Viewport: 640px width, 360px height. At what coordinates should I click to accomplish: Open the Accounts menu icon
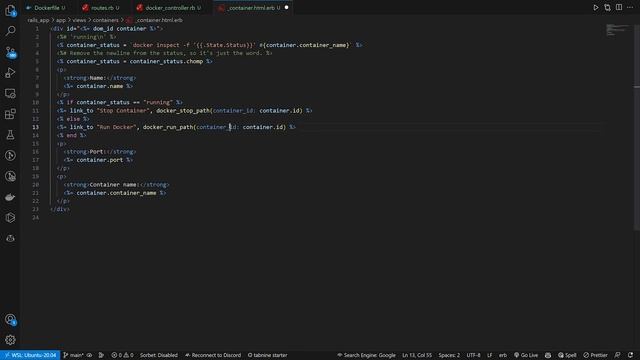[x=10, y=319]
